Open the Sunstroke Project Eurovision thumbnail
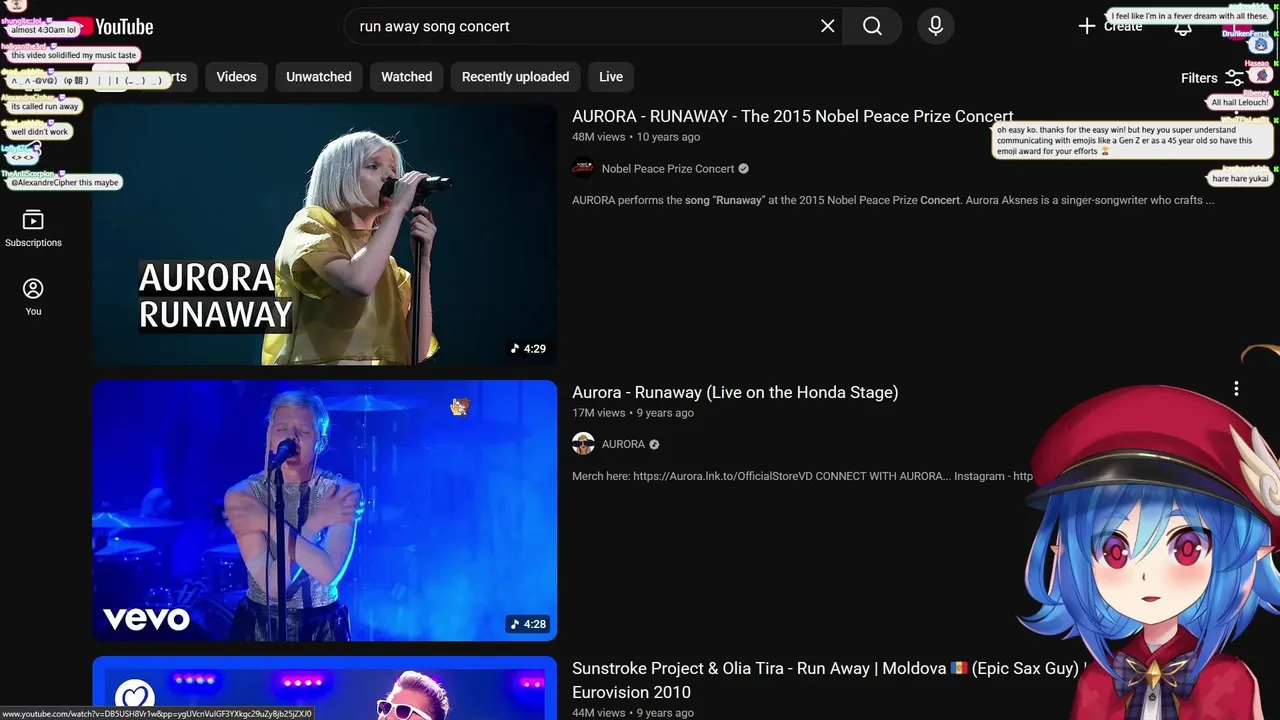1280x720 pixels. tap(325, 688)
